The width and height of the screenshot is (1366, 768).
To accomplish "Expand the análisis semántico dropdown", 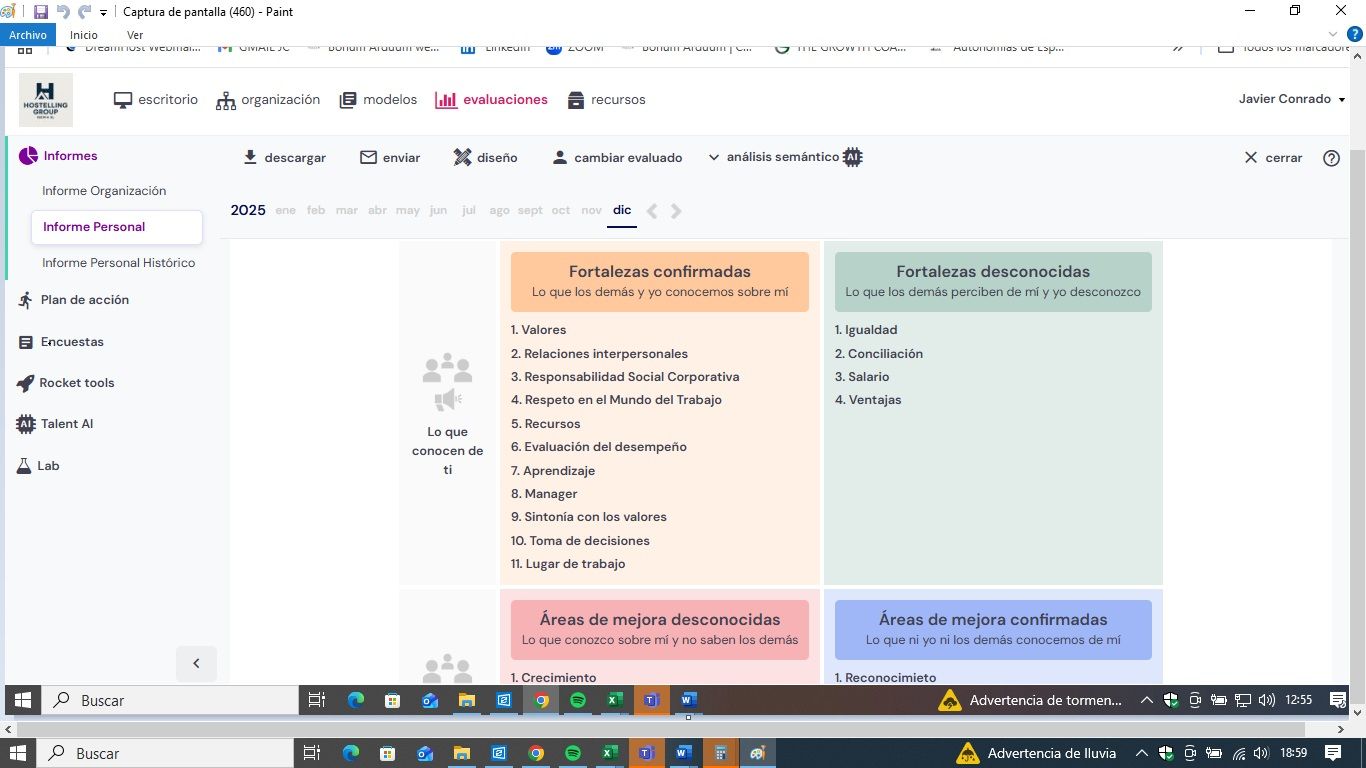I will tap(714, 157).
